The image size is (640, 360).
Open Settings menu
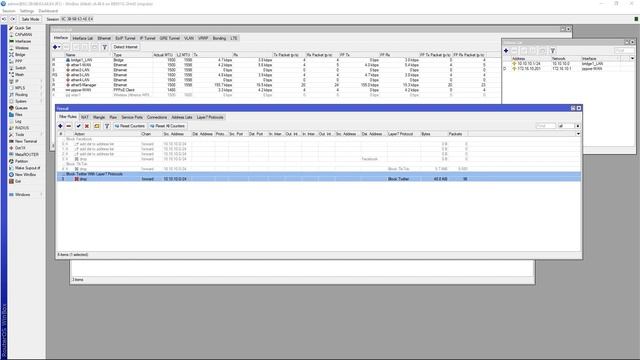(x=27, y=11)
